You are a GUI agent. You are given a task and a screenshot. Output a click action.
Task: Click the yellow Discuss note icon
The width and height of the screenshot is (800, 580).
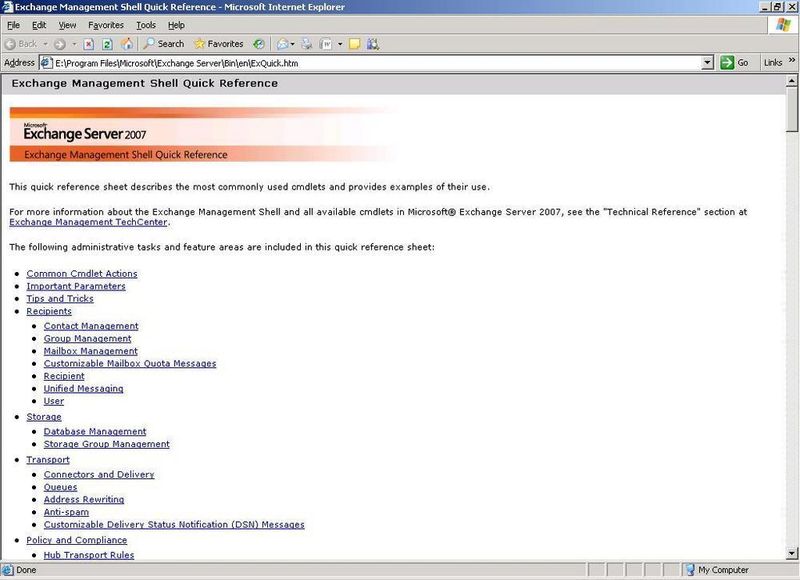click(x=355, y=44)
